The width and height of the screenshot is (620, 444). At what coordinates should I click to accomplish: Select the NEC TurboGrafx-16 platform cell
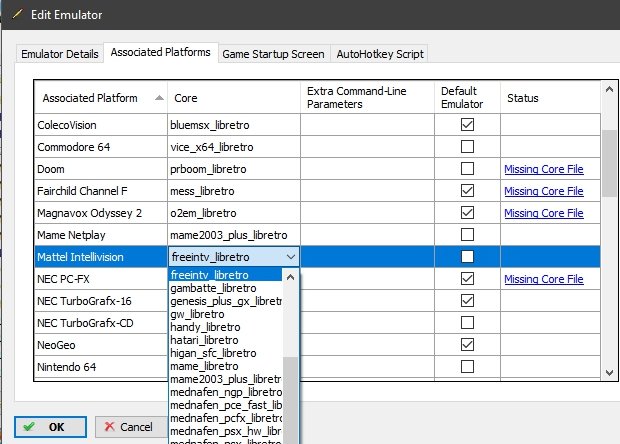tap(101, 301)
